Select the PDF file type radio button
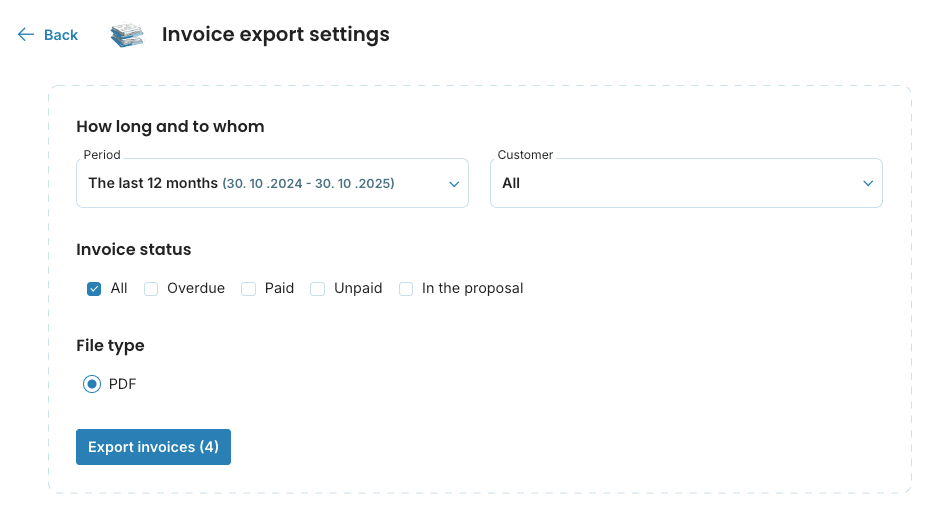This screenshot has height=522, width=952. (x=92, y=384)
